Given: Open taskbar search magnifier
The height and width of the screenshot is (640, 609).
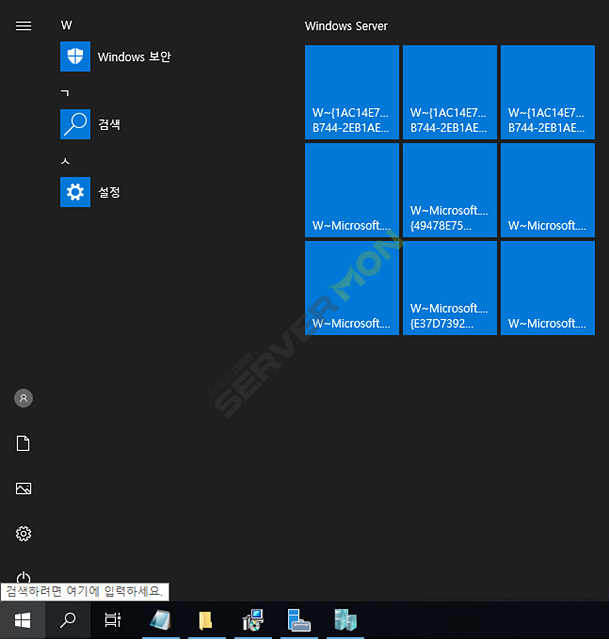Looking at the screenshot, I should click(x=68, y=620).
